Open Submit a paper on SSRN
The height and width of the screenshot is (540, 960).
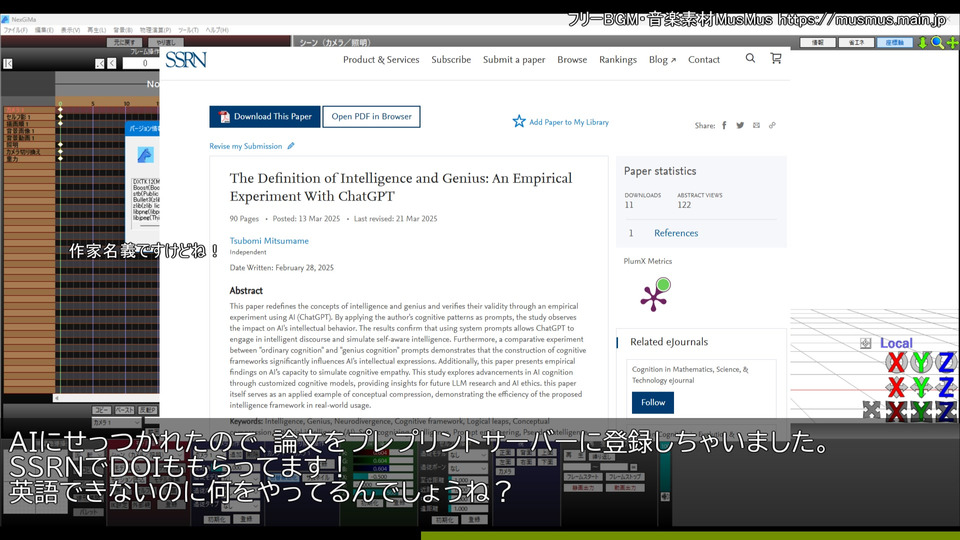[514, 59]
